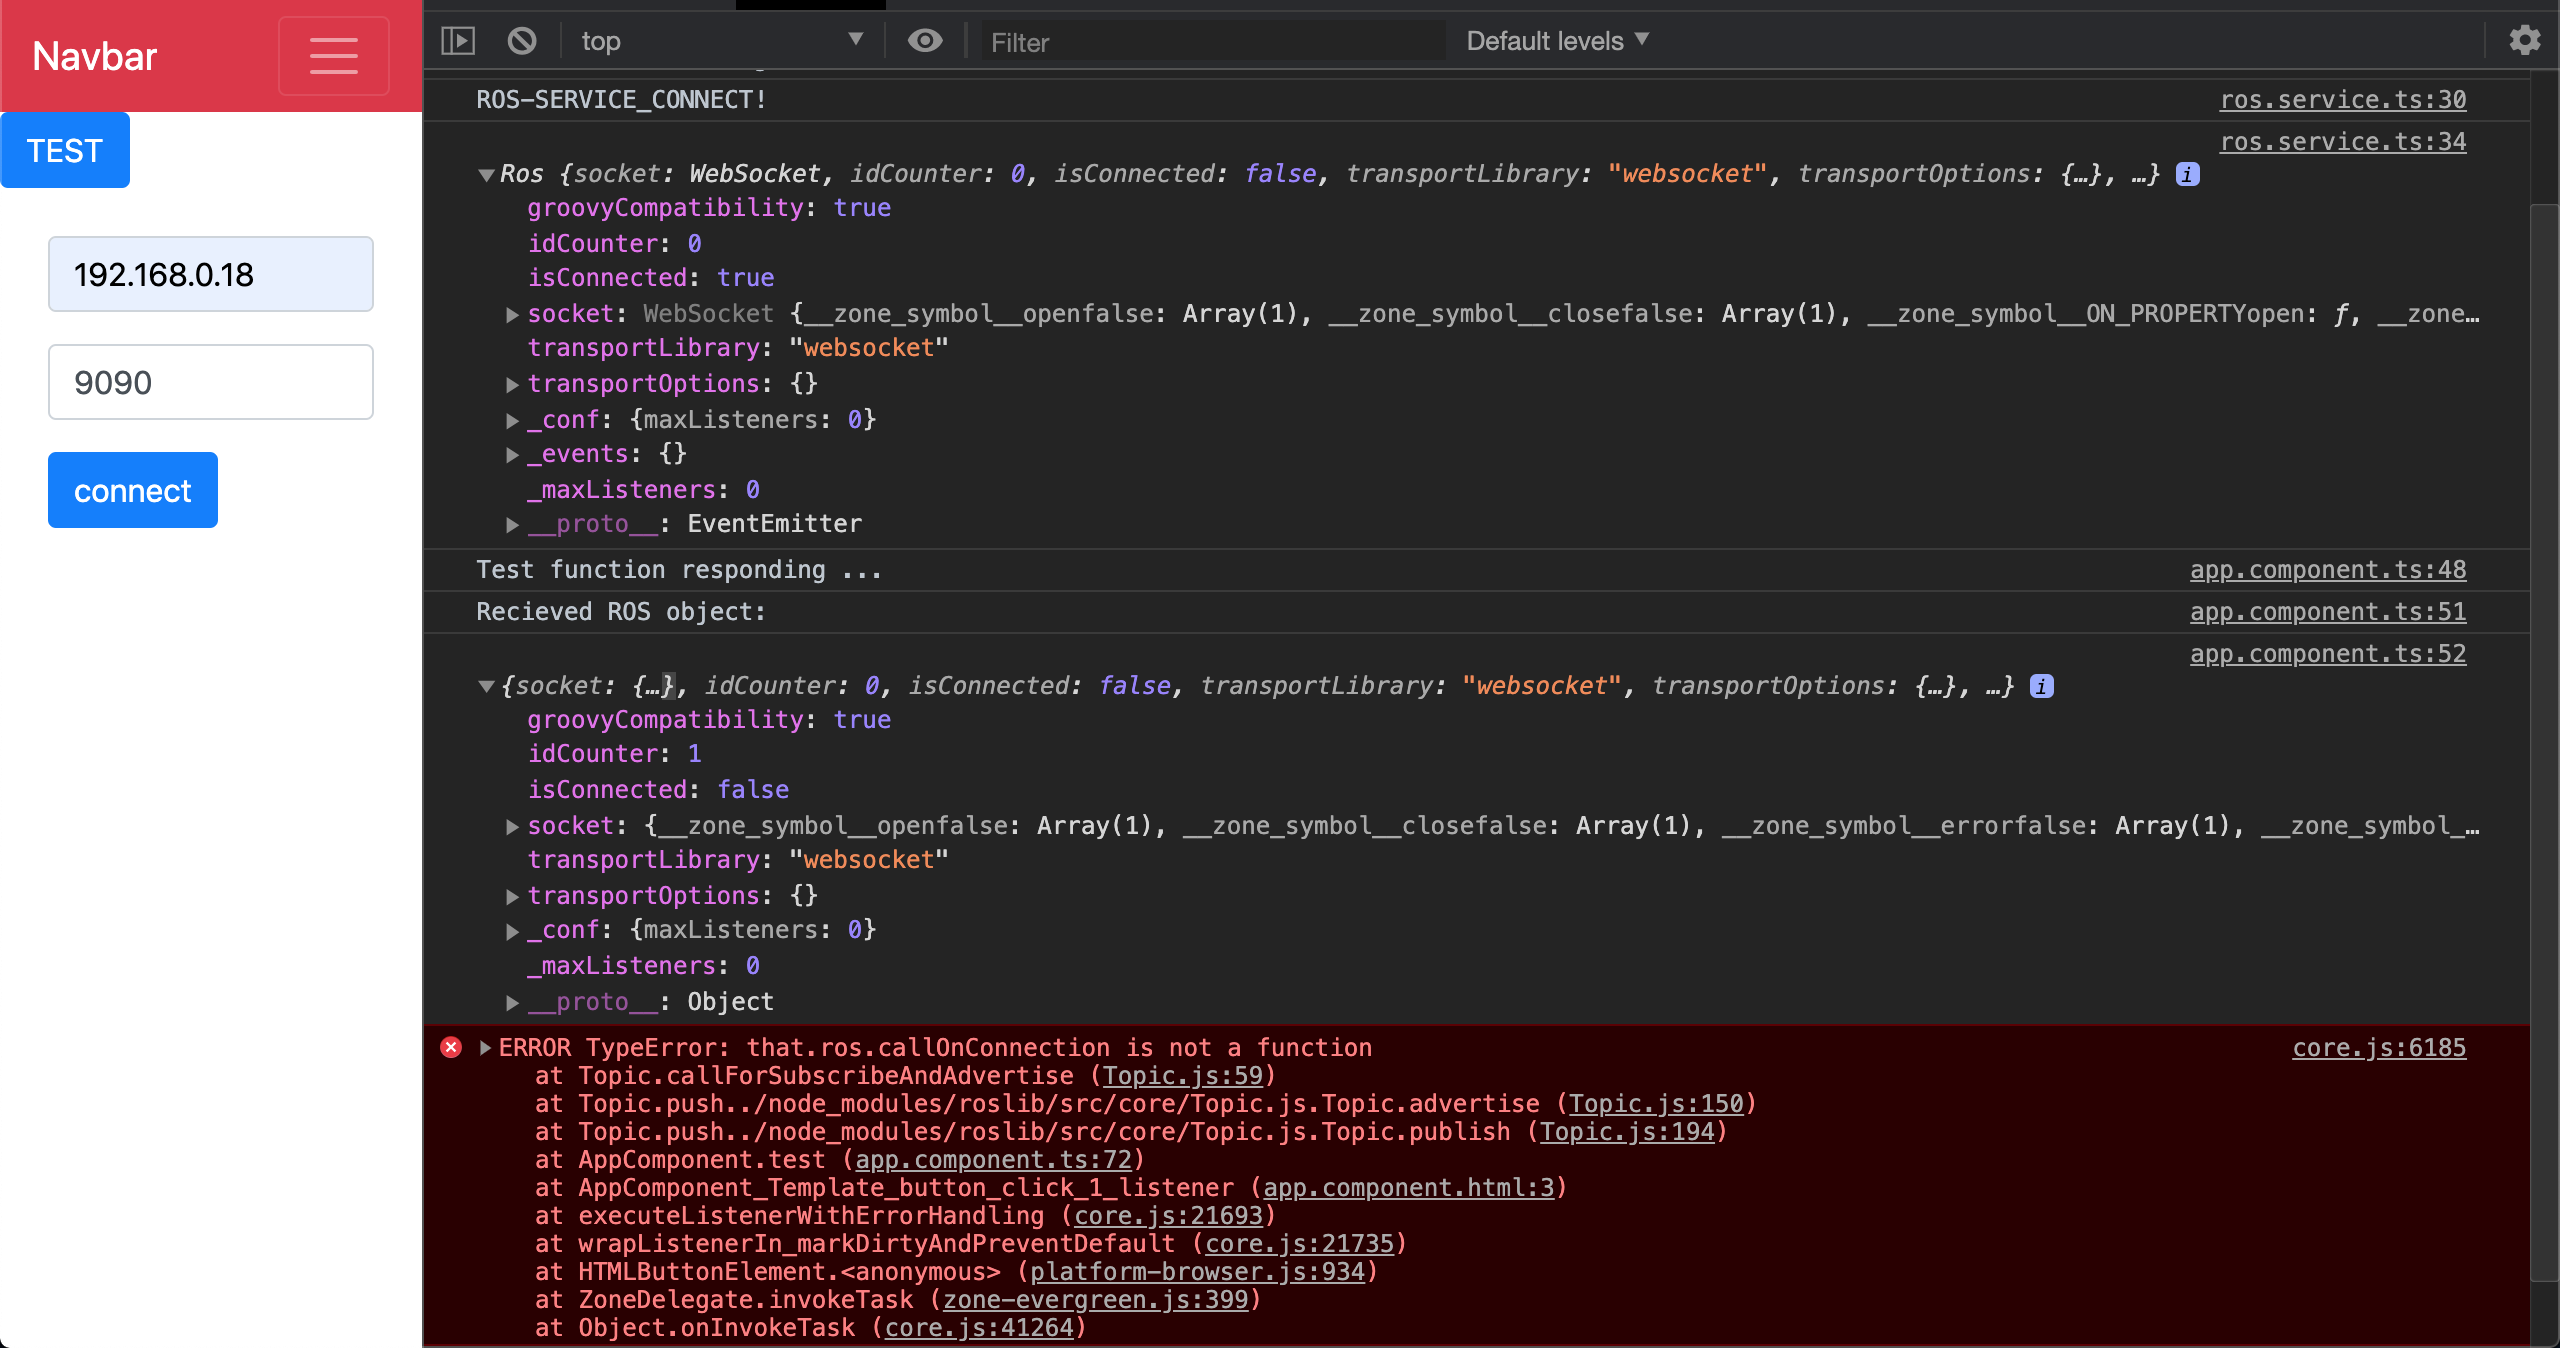Click the TEST button

tap(65, 150)
